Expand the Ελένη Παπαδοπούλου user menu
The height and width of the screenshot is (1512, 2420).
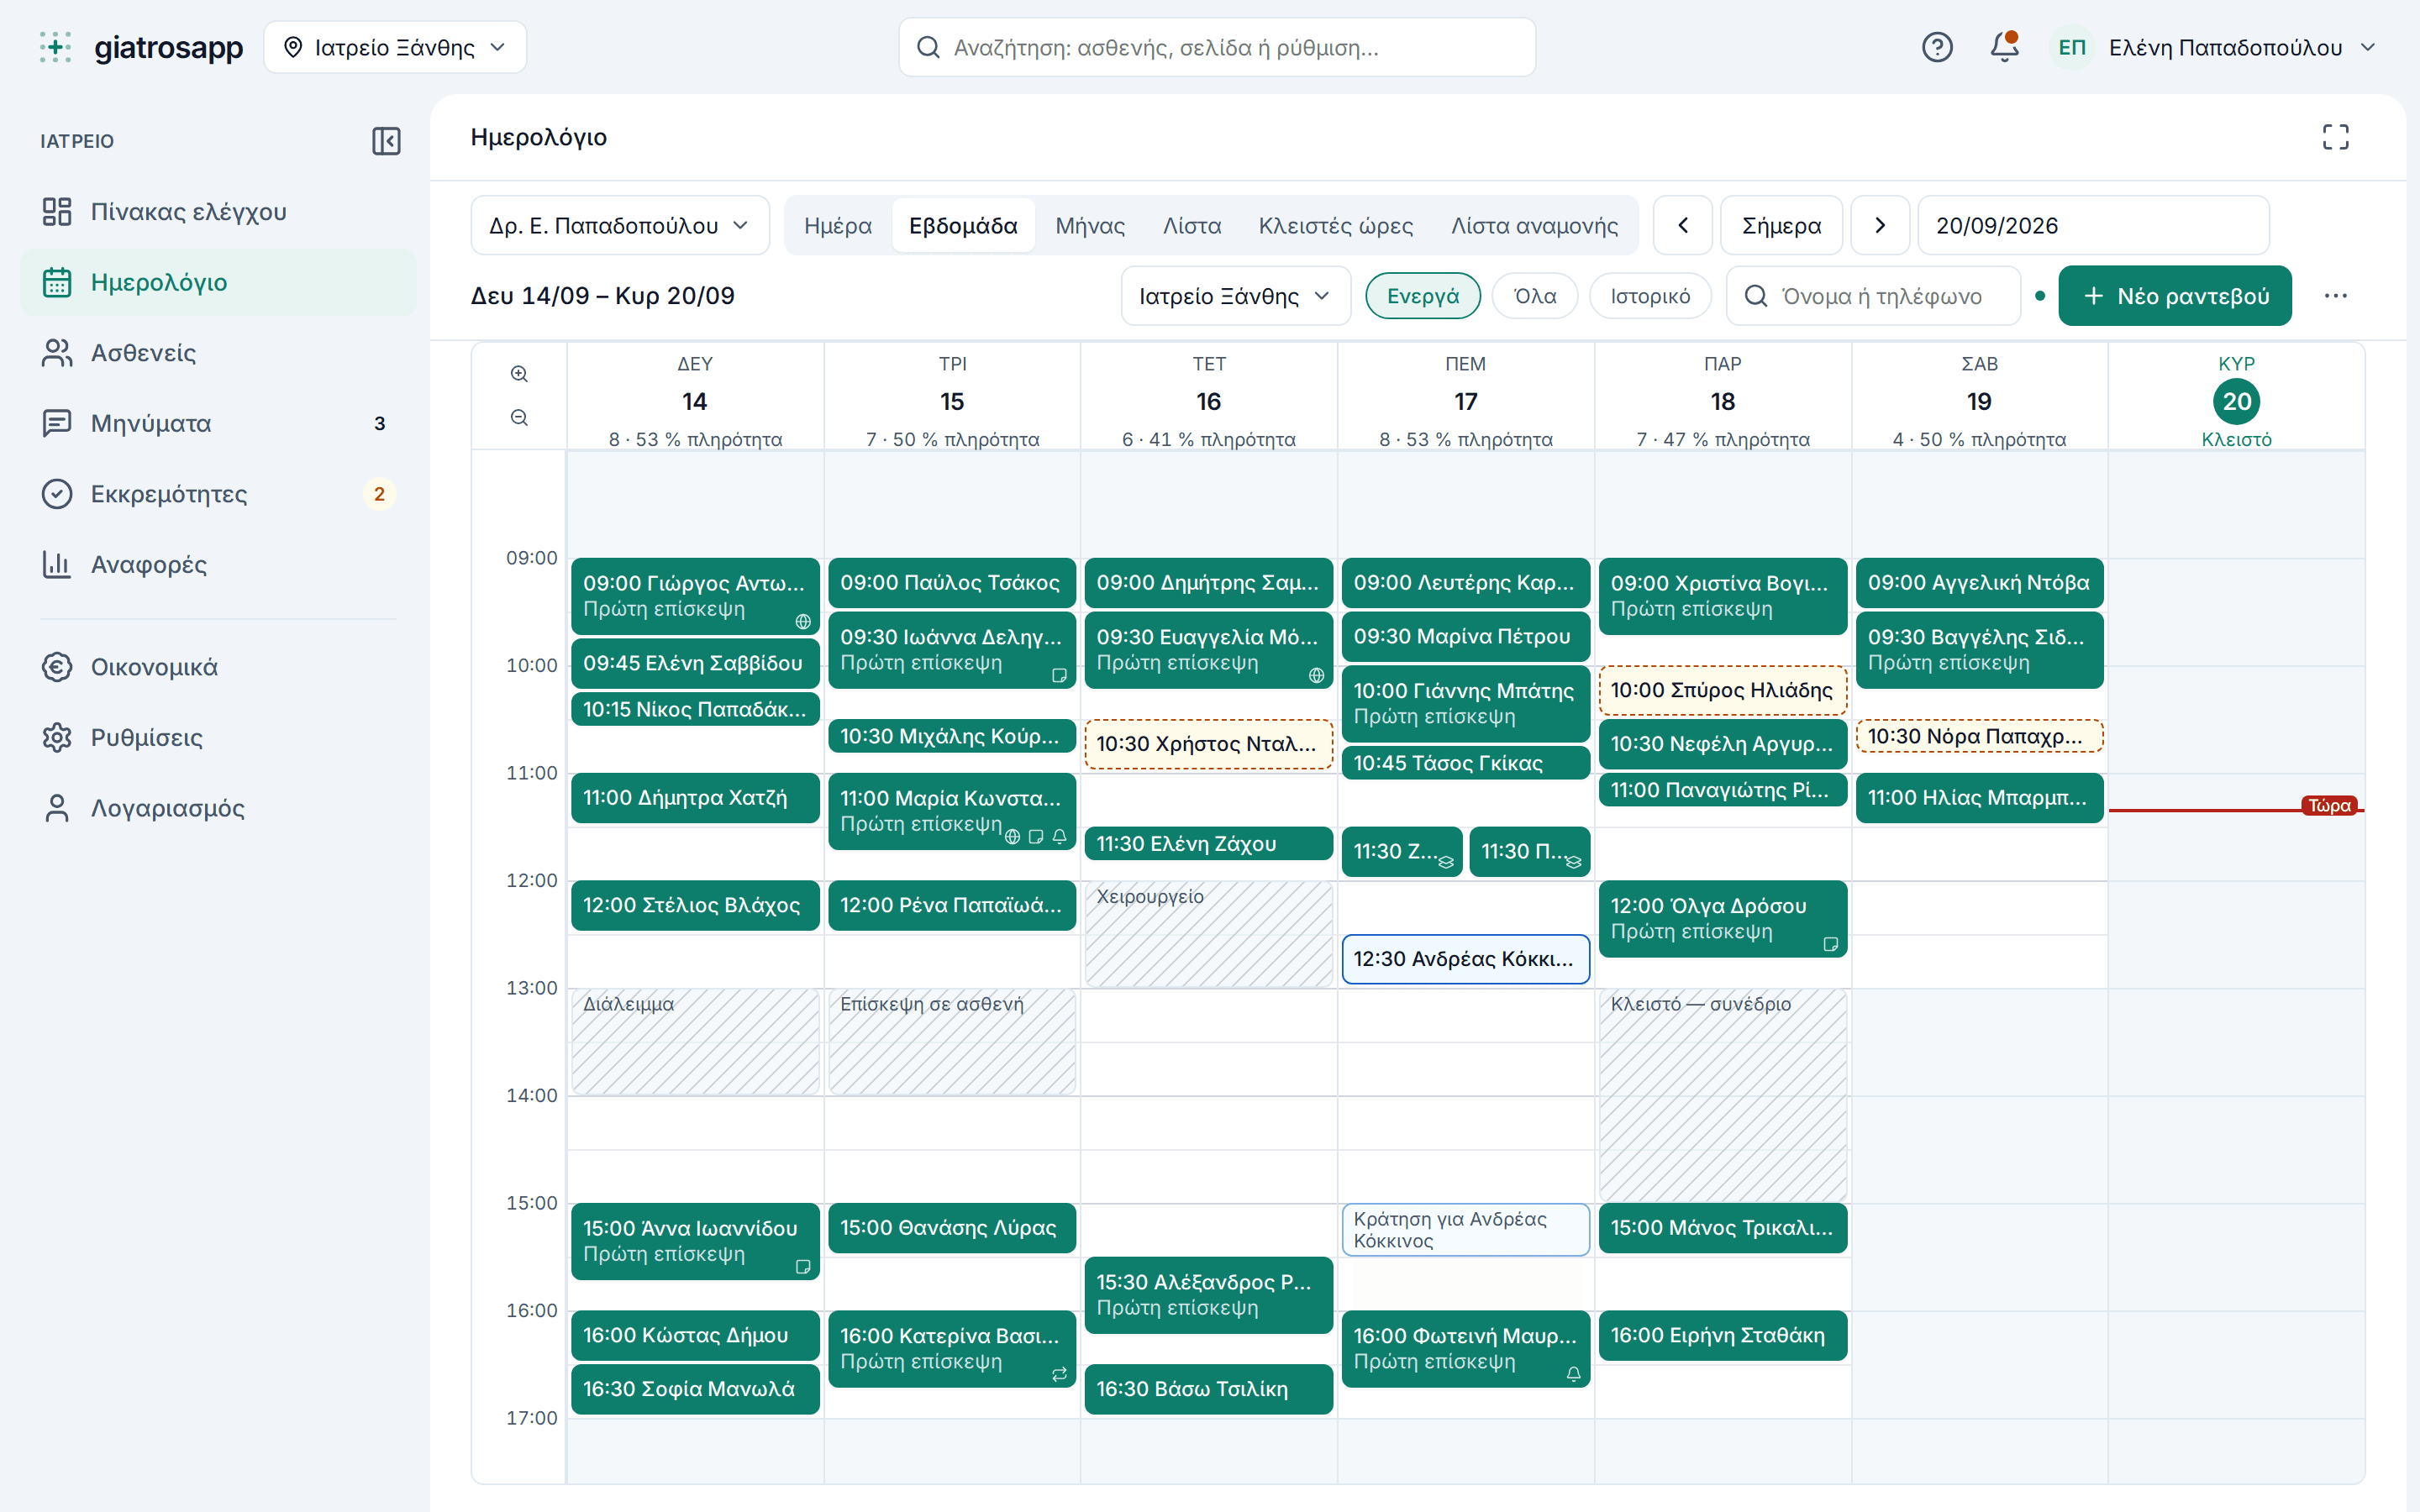pyautogui.click(x=2215, y=47)
